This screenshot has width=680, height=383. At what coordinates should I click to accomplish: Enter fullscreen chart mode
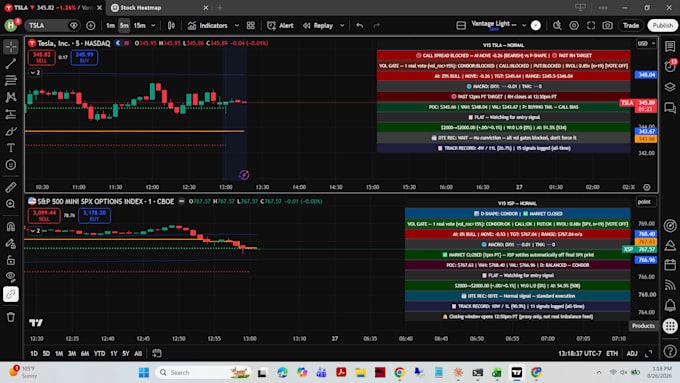[x=591, y=26]
